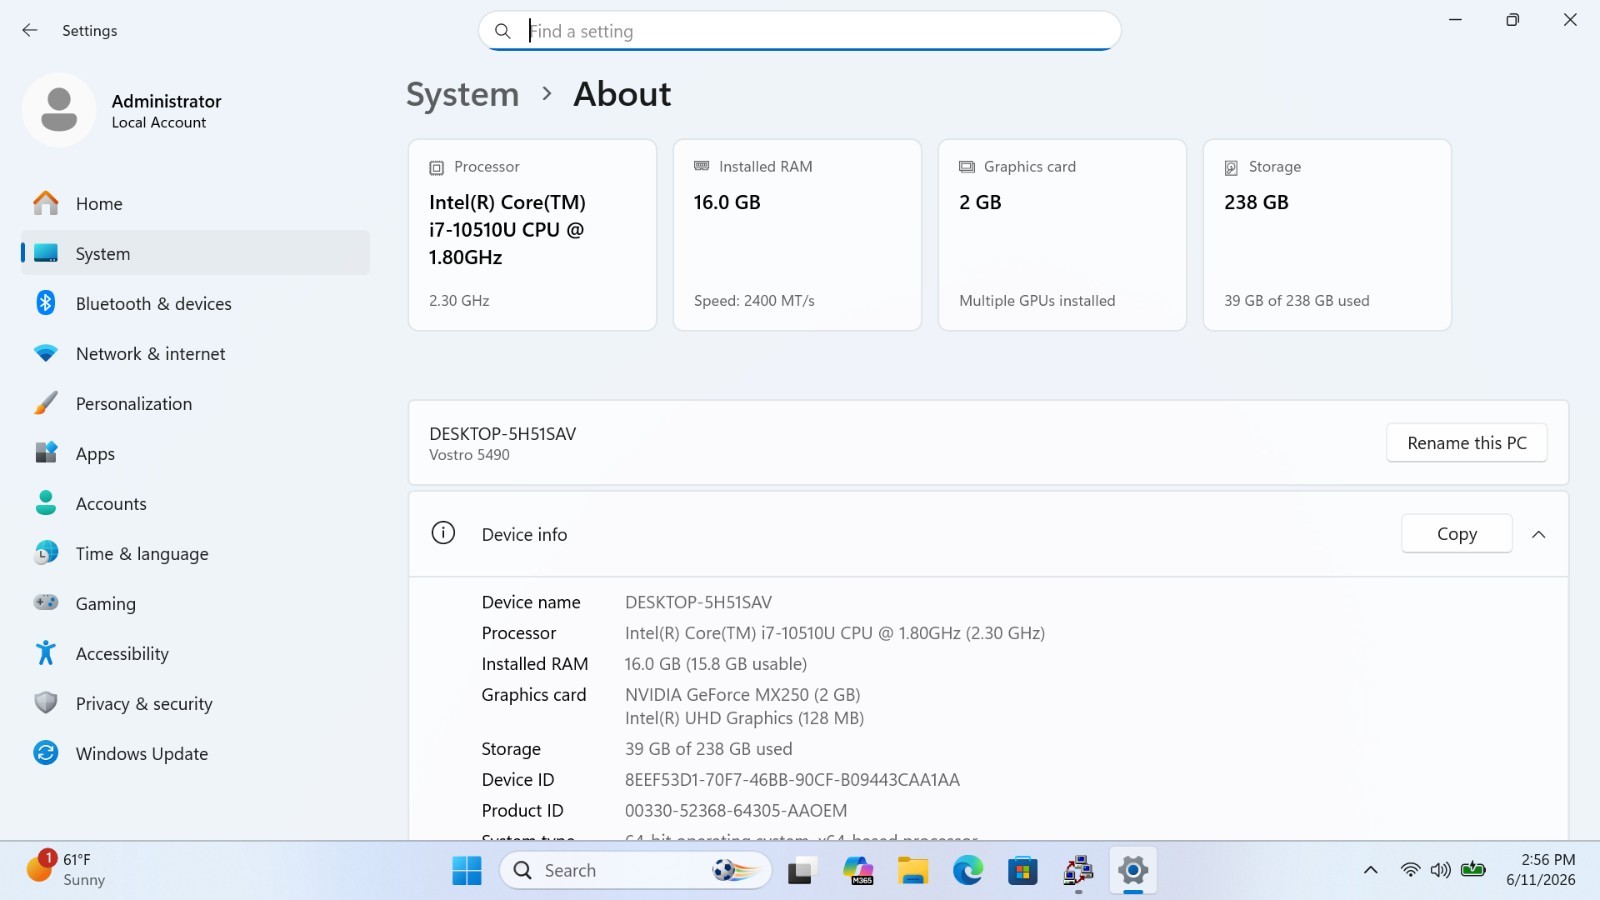Show hidden icons with the tray chevron
Image resolution: width=1600 pixels, height=900 pixels.
1371,870
